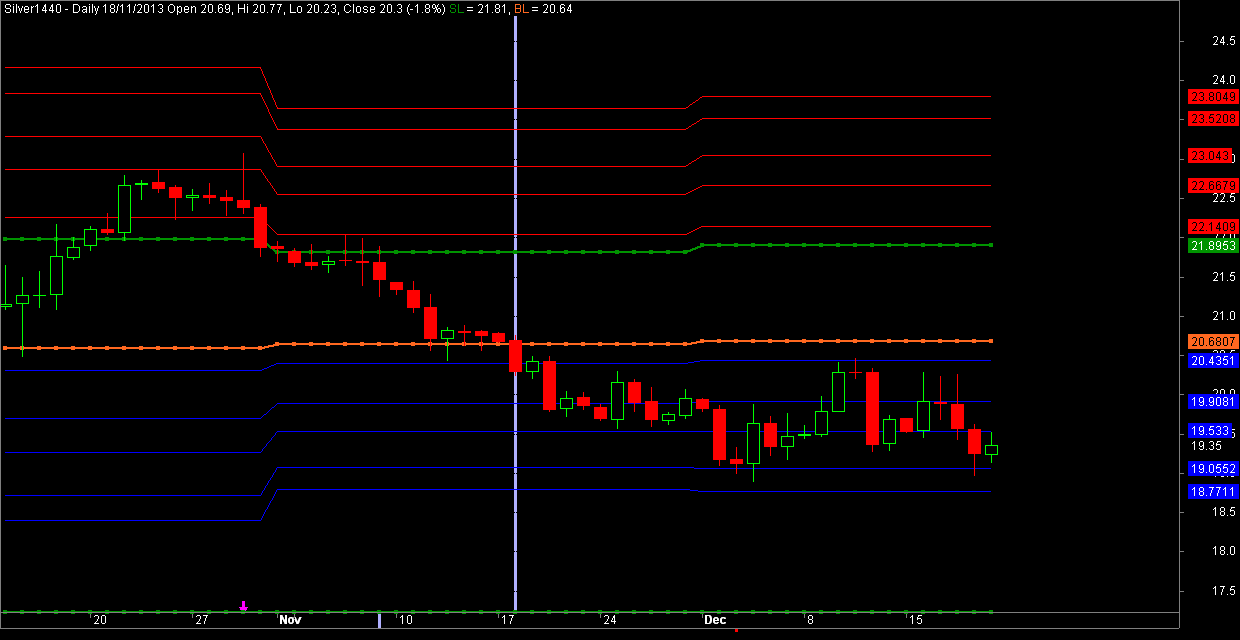Click the purple vertical date cursor line
This screenshot has width=1240, height=640.
(x=515, y=310)
